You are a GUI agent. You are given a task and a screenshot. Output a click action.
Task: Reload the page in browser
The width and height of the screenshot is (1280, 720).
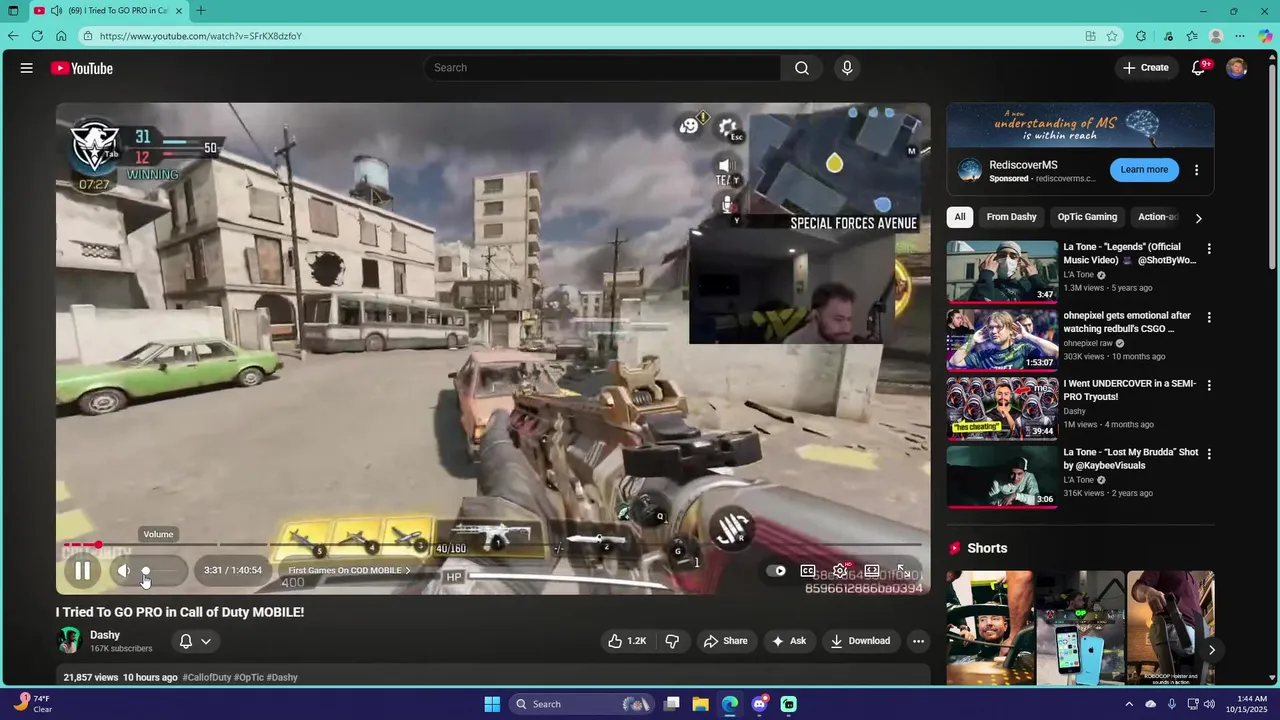(x=37, y=36)
